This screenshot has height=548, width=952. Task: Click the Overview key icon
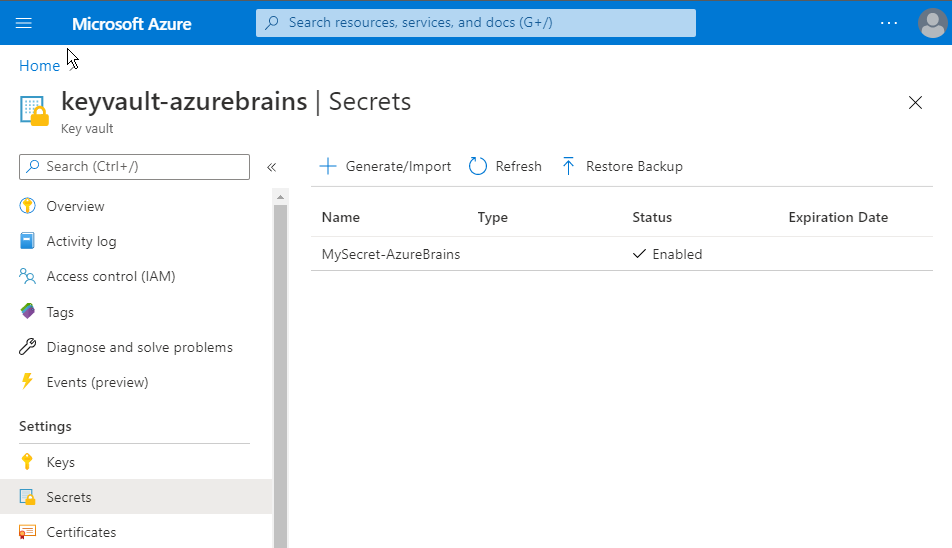coord(27,206)
